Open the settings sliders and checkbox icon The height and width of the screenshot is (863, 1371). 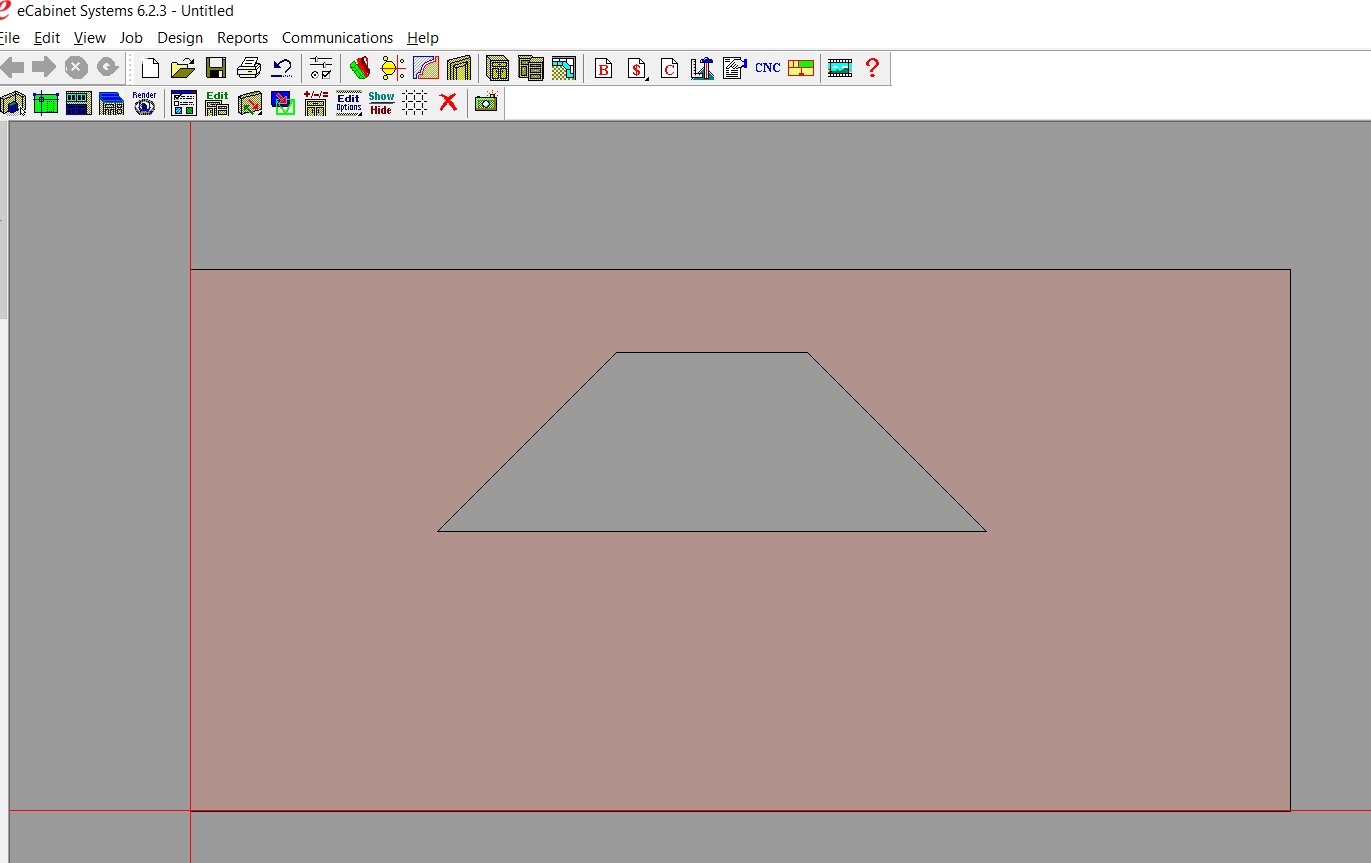pos(320,68)
